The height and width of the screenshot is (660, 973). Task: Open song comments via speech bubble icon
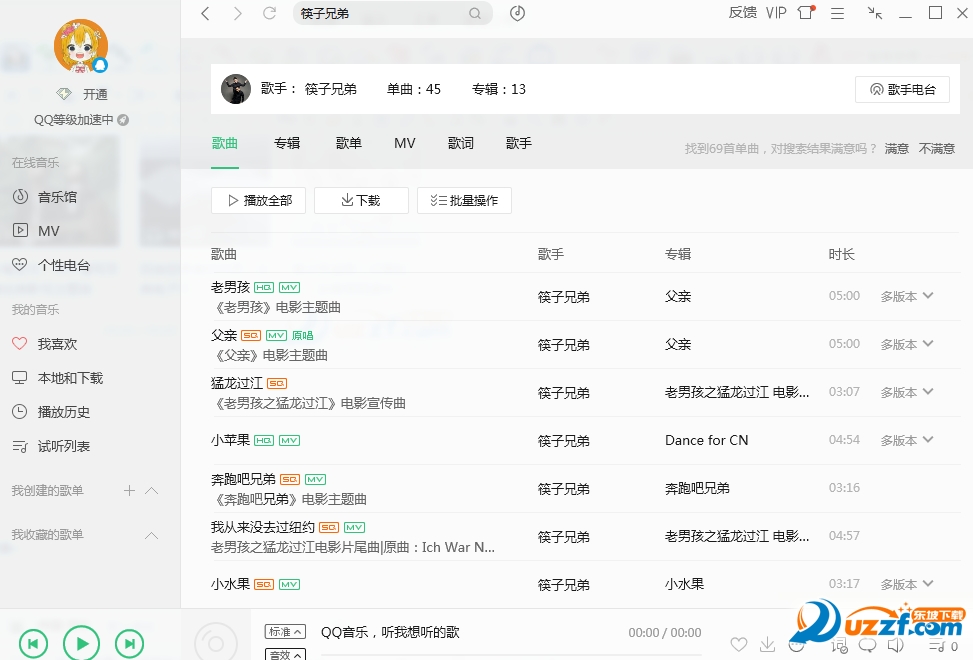867,645
